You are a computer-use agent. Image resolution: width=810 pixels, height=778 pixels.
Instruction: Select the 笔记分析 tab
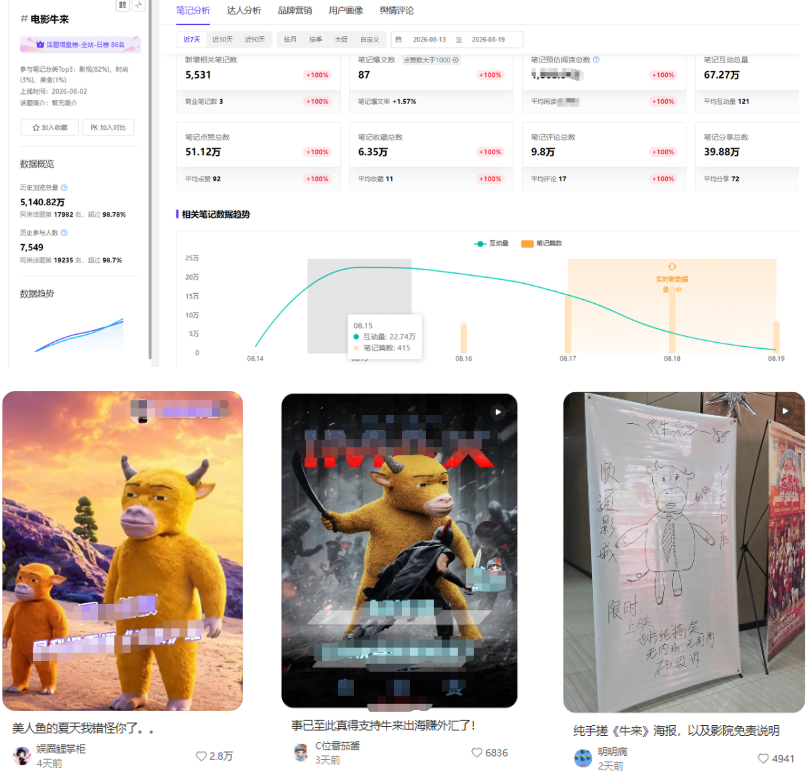pyautogui.click(x=193, y=10)
